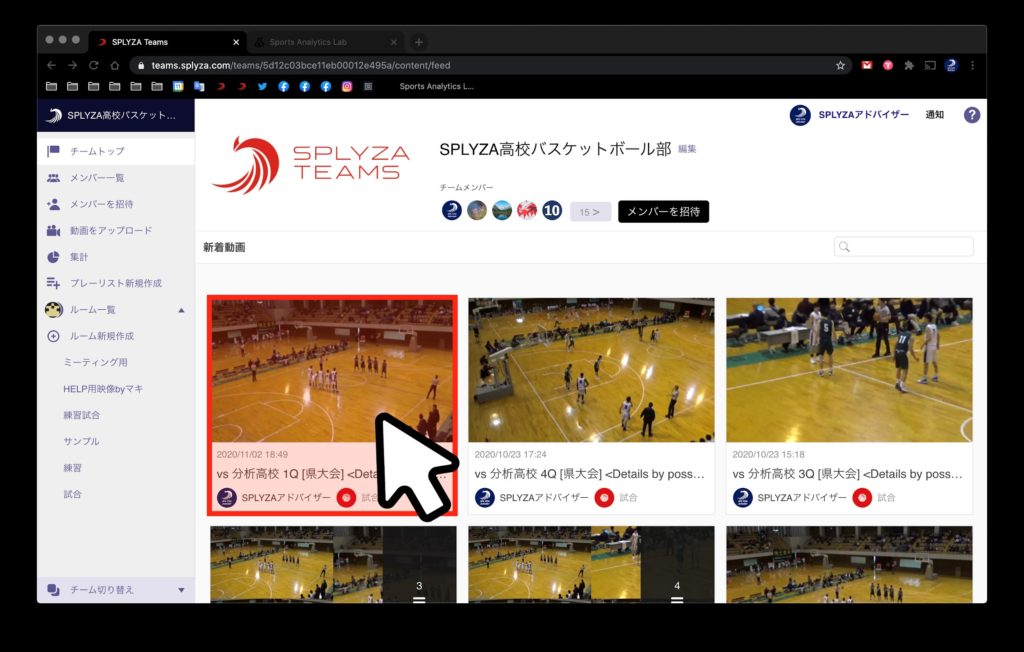Open the Extensions puzzle icon
The height and width of the screenshot is (652, 1024).
909,65
